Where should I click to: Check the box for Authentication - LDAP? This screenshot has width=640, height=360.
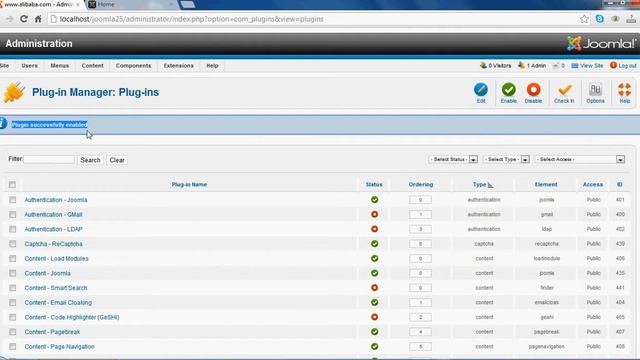tap(13, 229)
